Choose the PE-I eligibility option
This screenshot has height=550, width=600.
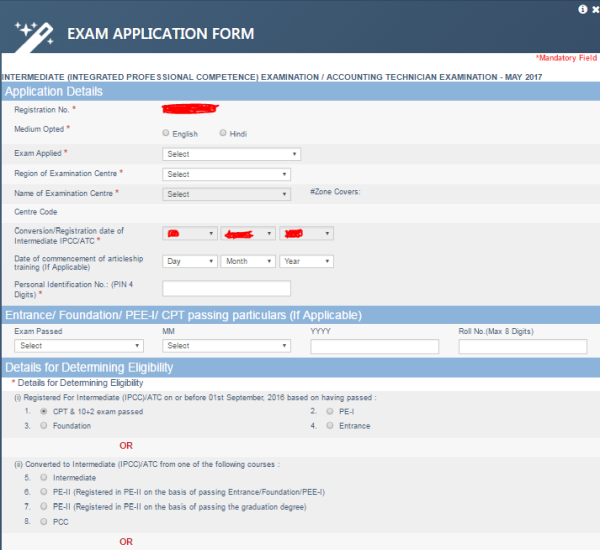(330, 411)
